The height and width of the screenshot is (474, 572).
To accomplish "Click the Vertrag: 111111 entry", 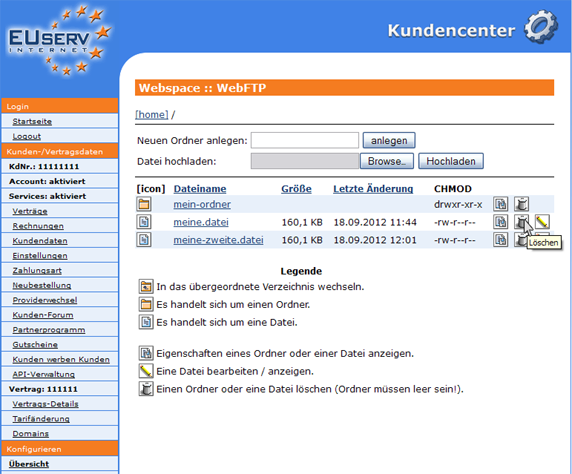I will tap(43, 389).
